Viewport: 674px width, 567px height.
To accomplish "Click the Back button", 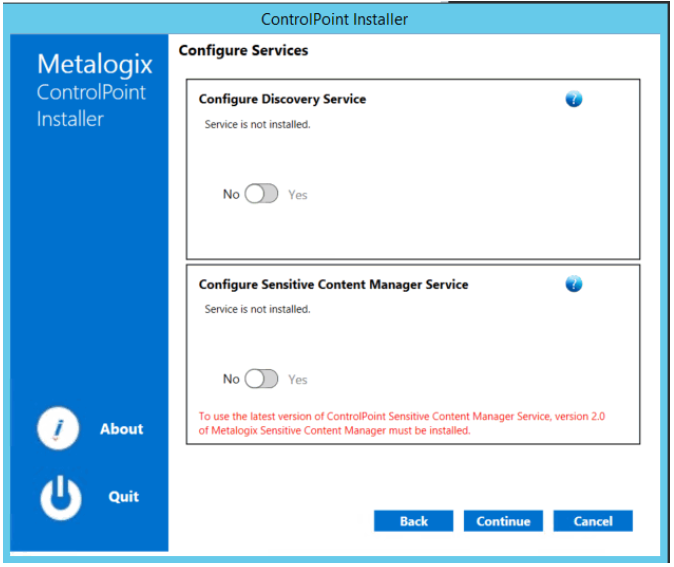I will 414,521.
